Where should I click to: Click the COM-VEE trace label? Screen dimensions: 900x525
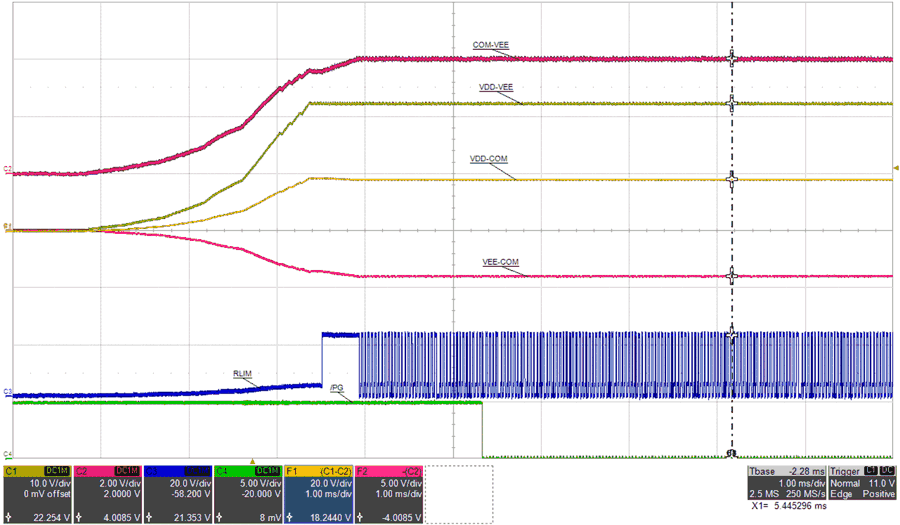pos(491,45)
